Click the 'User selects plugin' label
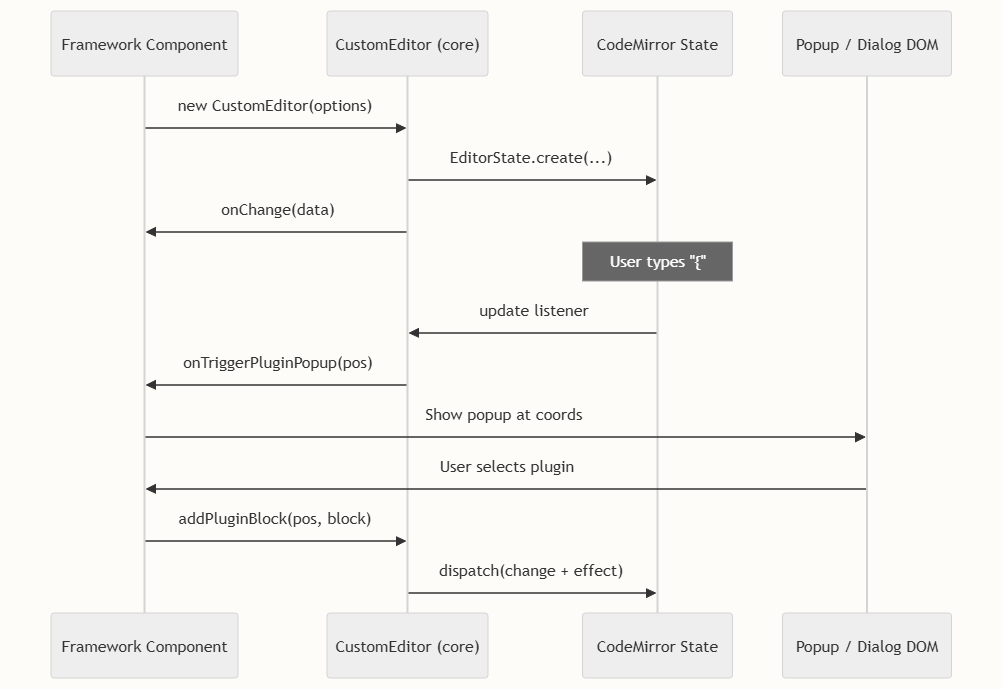The image size is (1002, 689). click(x=506, y=467)
